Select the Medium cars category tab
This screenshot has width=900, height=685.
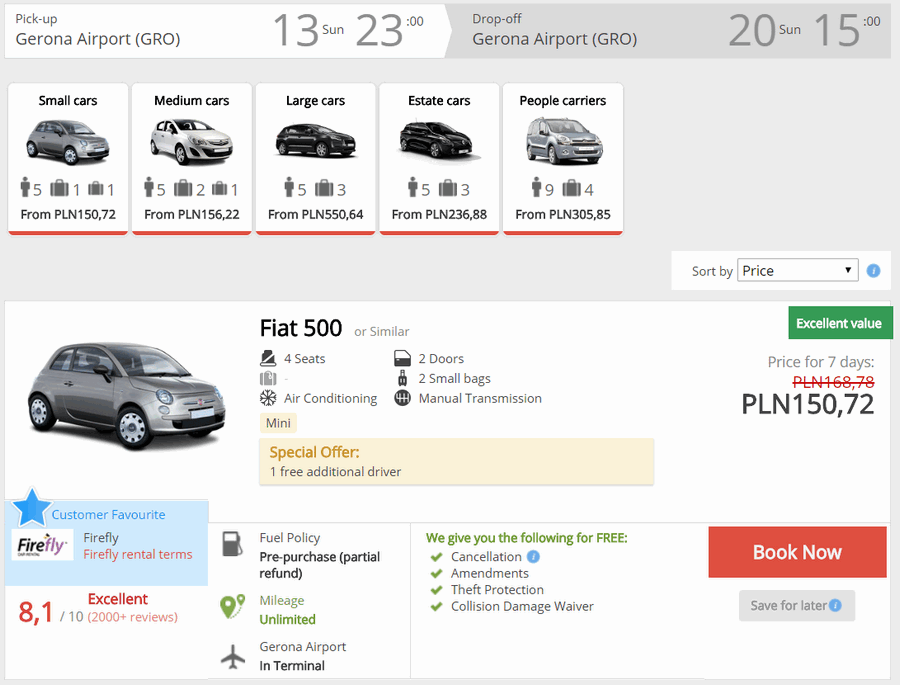(x=192, y=158)
